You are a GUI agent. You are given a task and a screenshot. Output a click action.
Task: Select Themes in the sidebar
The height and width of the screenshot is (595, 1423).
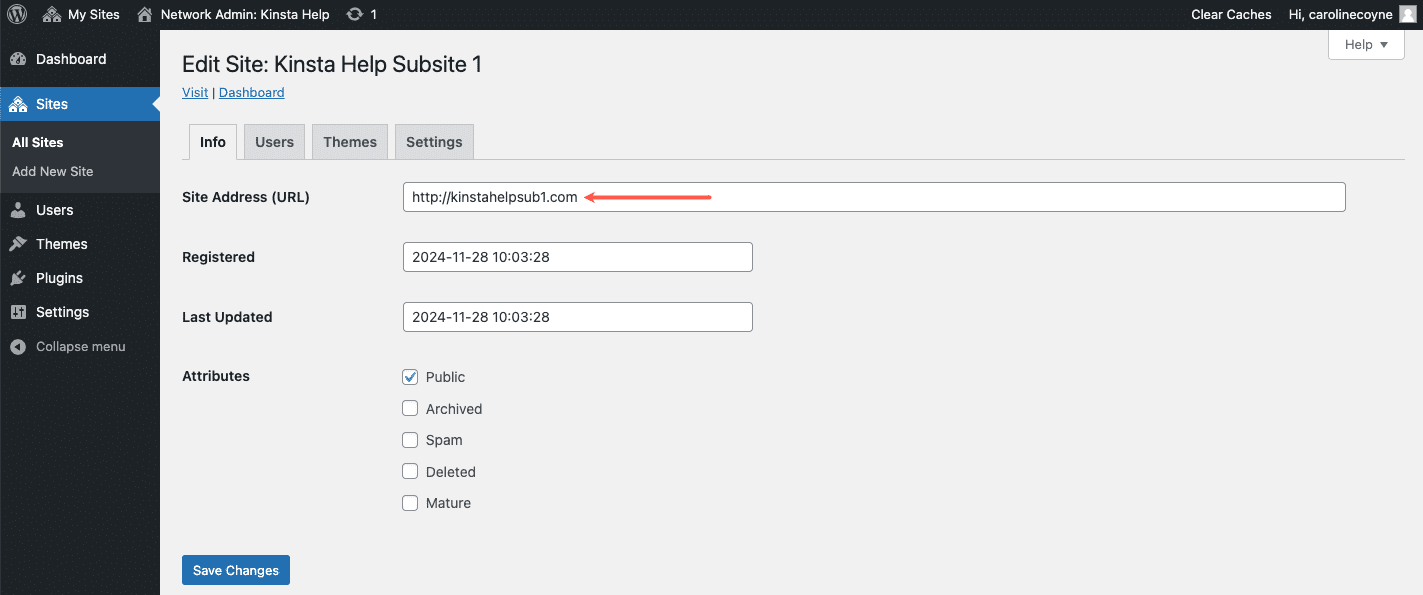tap(62, 243)
